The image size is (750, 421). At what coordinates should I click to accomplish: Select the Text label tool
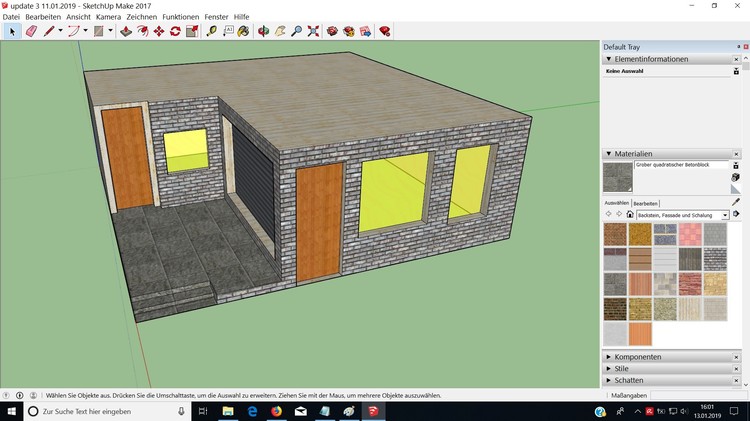(228, 32)
